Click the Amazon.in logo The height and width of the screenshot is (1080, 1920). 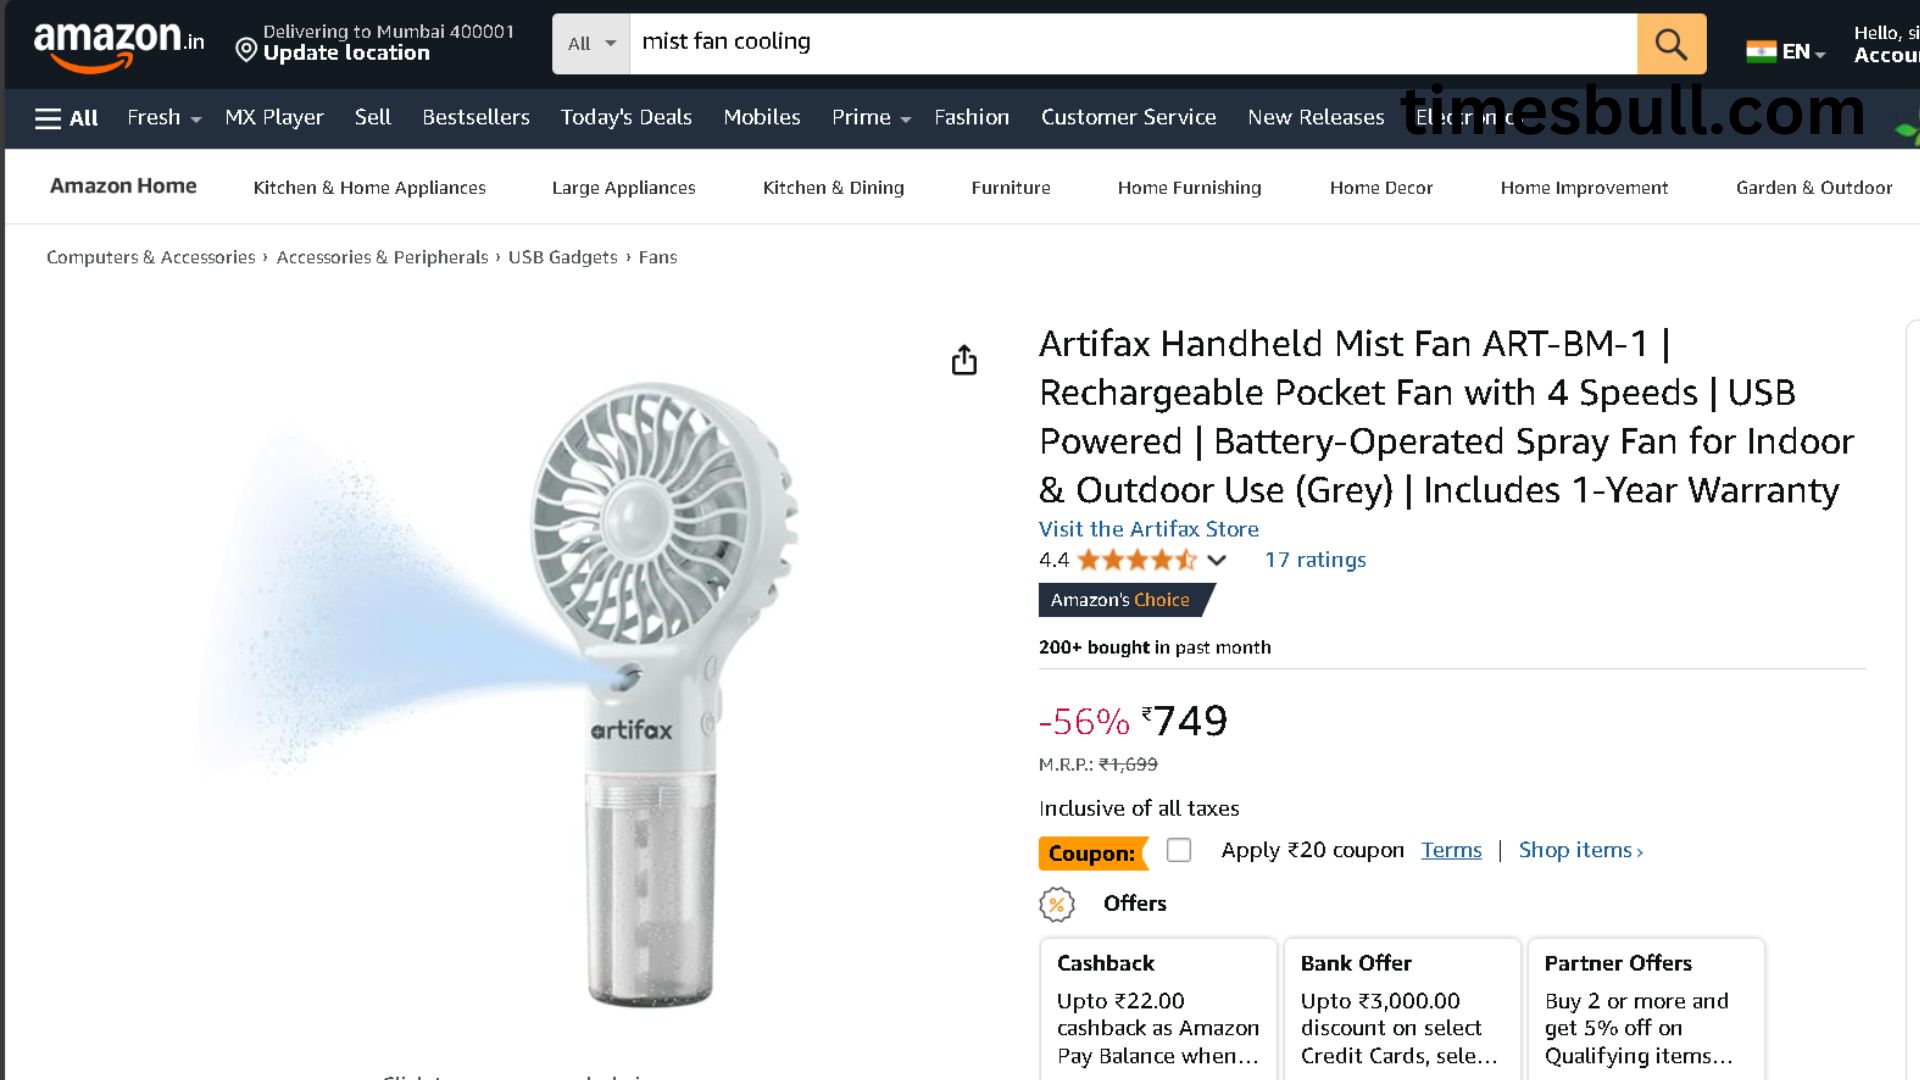coord(118,44)
